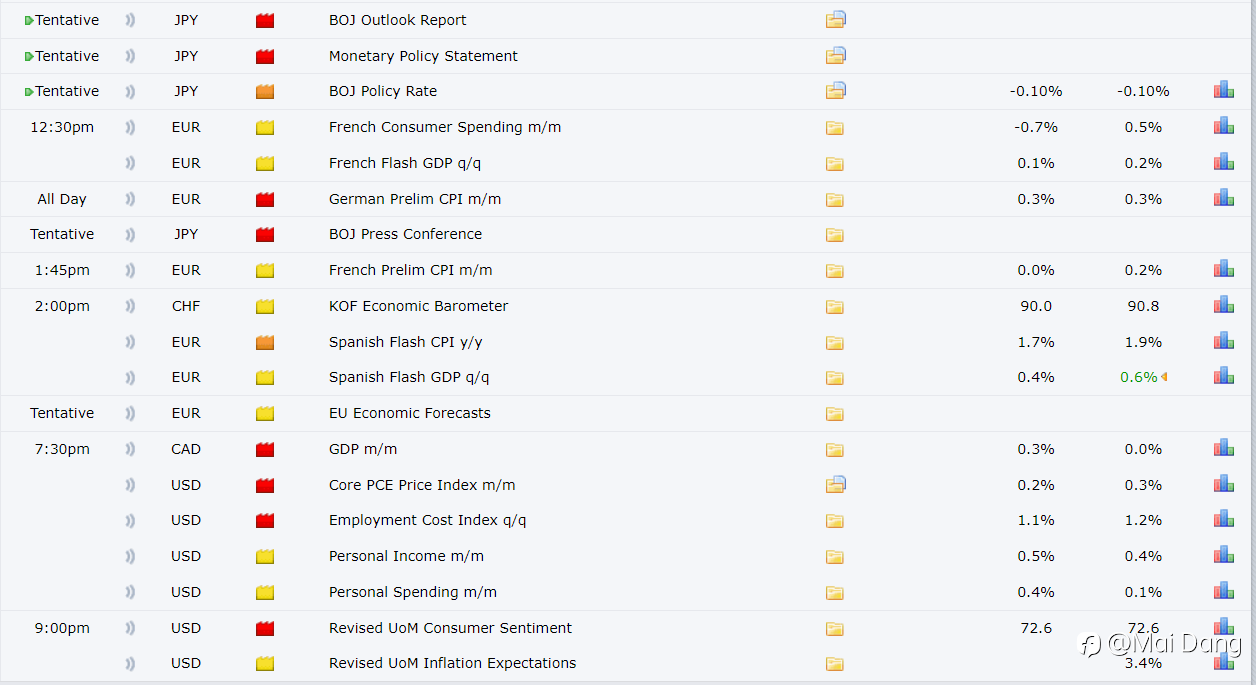Toggle alert sound for CAD GDP m/m
The image size is (1256, 685).
pyautogui.click(x=130, y=449)
